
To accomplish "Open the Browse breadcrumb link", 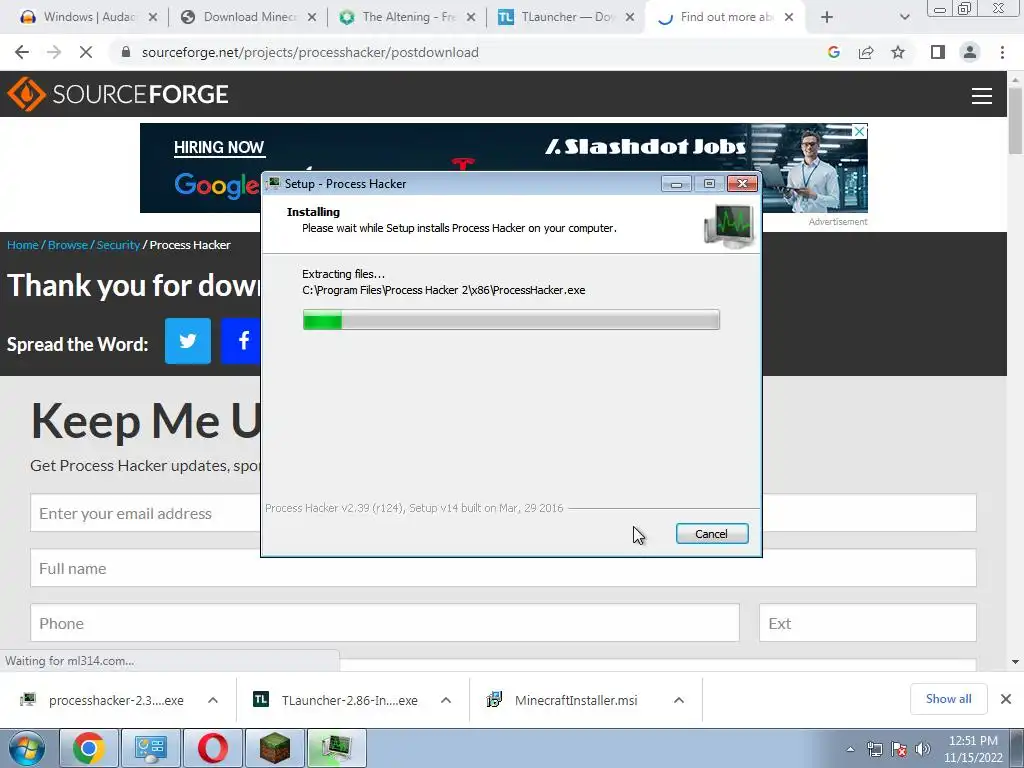I will click(67, 245).
